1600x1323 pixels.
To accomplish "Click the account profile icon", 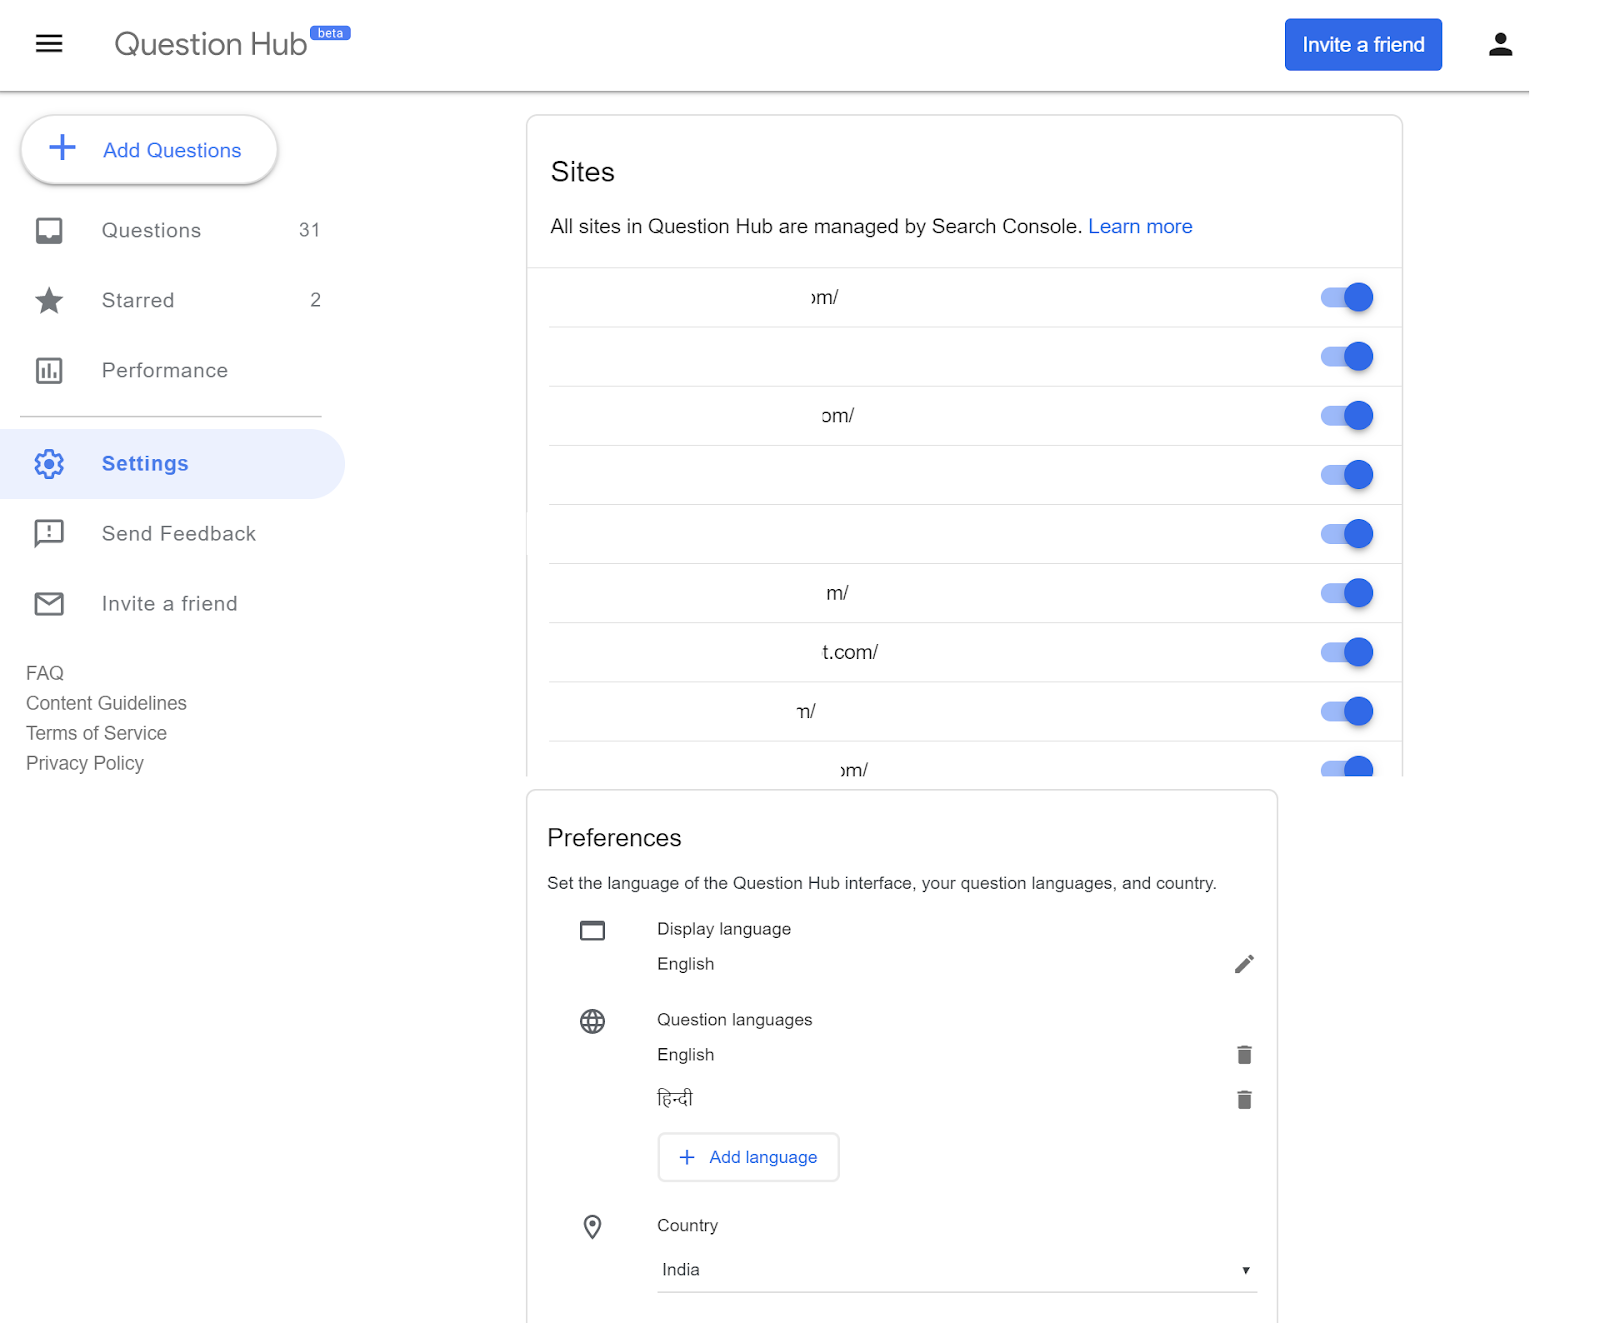I will (x=1499, y=44).
